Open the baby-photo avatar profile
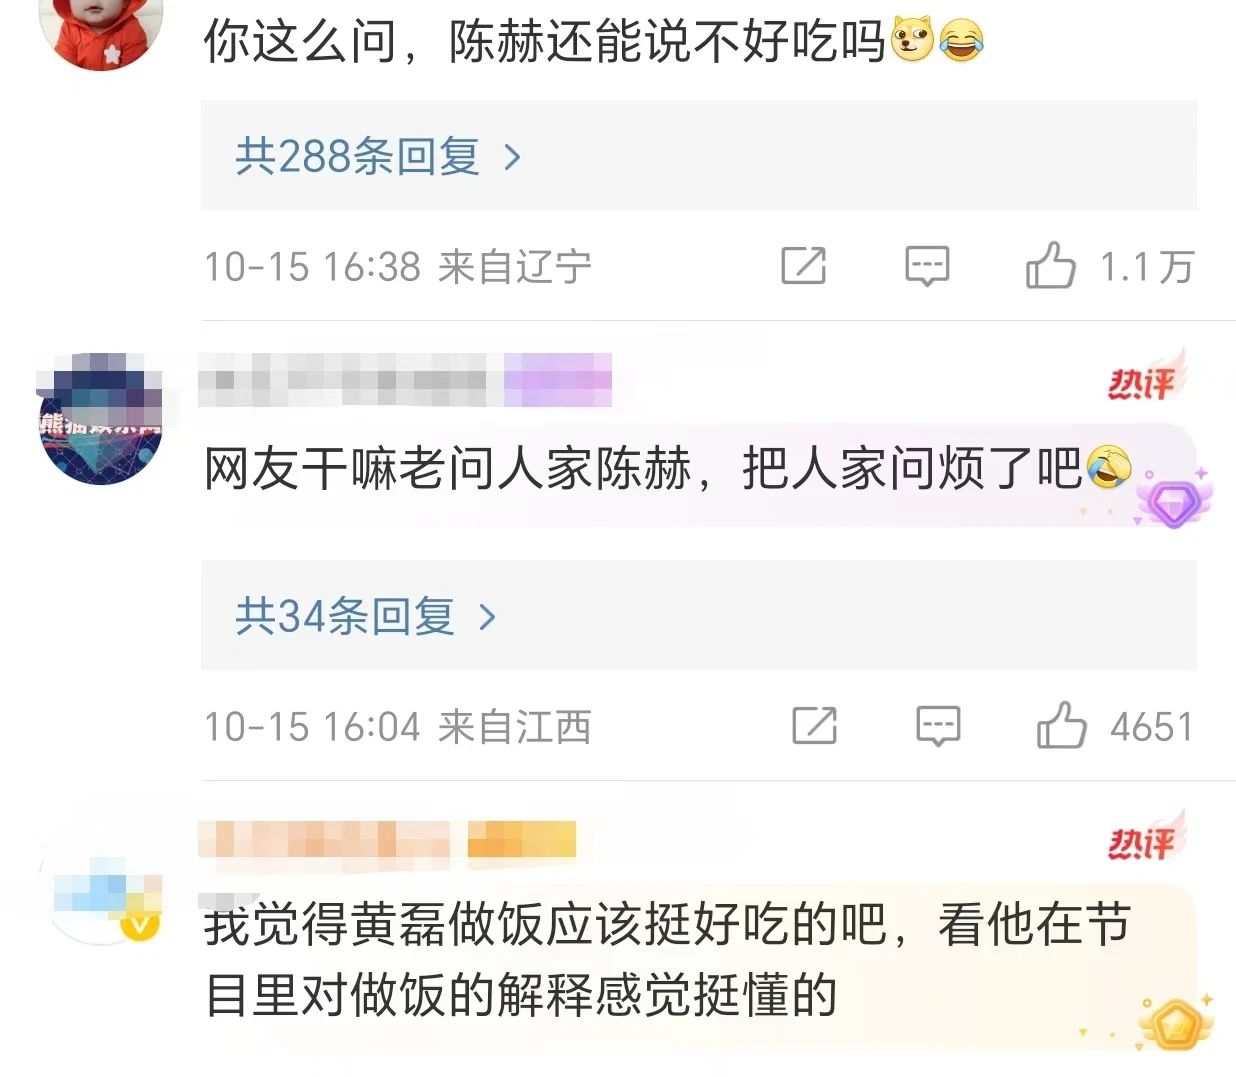This screenshot has width=1236, height=1077. pyautogui.click(x=100, y=30)
